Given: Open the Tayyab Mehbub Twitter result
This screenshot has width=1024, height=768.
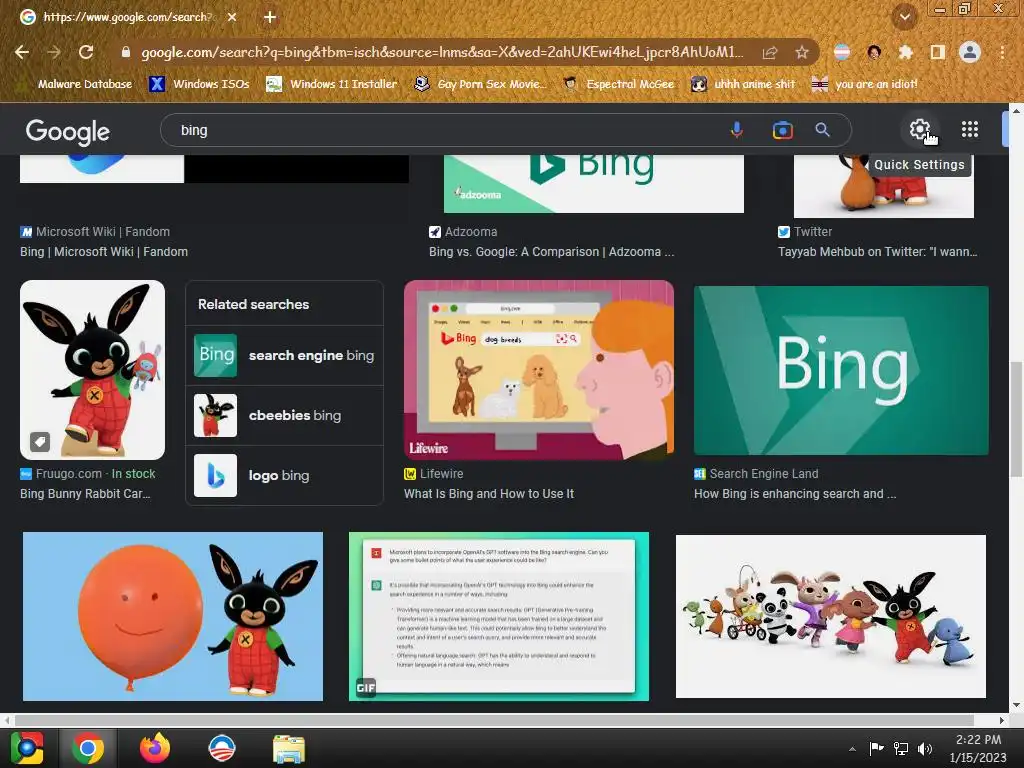Looking at the screenshot, I should click(877, 251).
